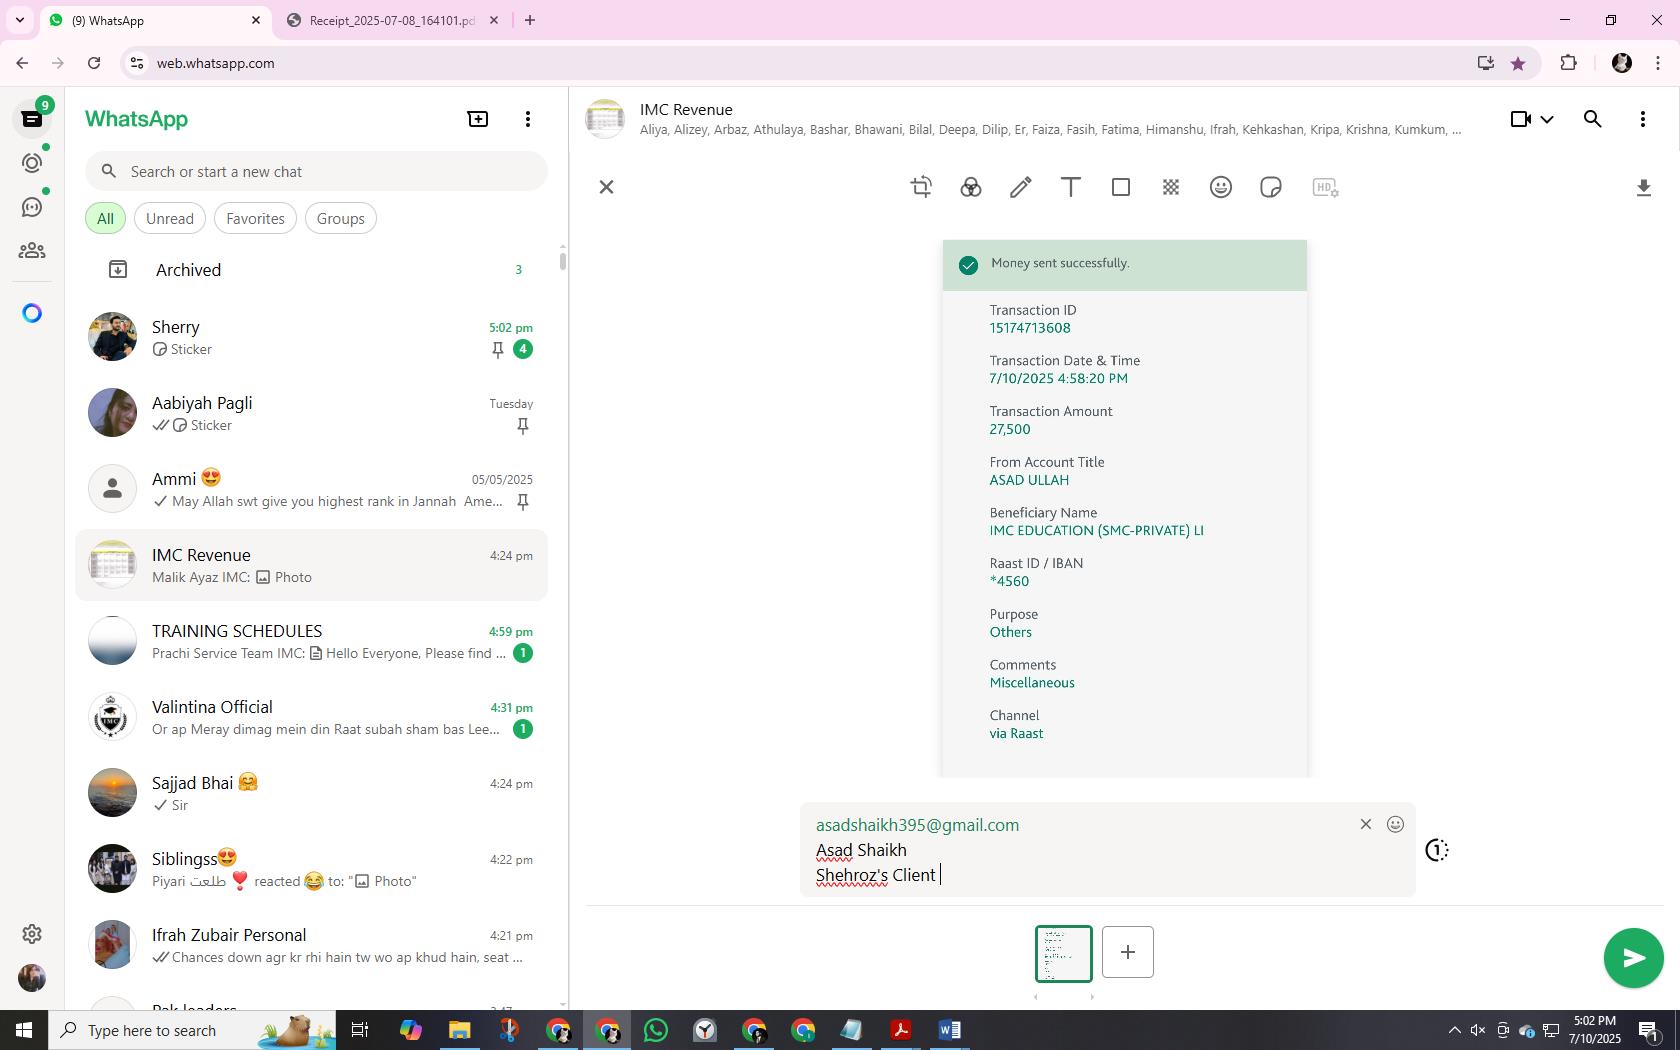Viewport: 1680px width, 1050px height.
Task: Close the media editor preview
Action: coord(606,187)
